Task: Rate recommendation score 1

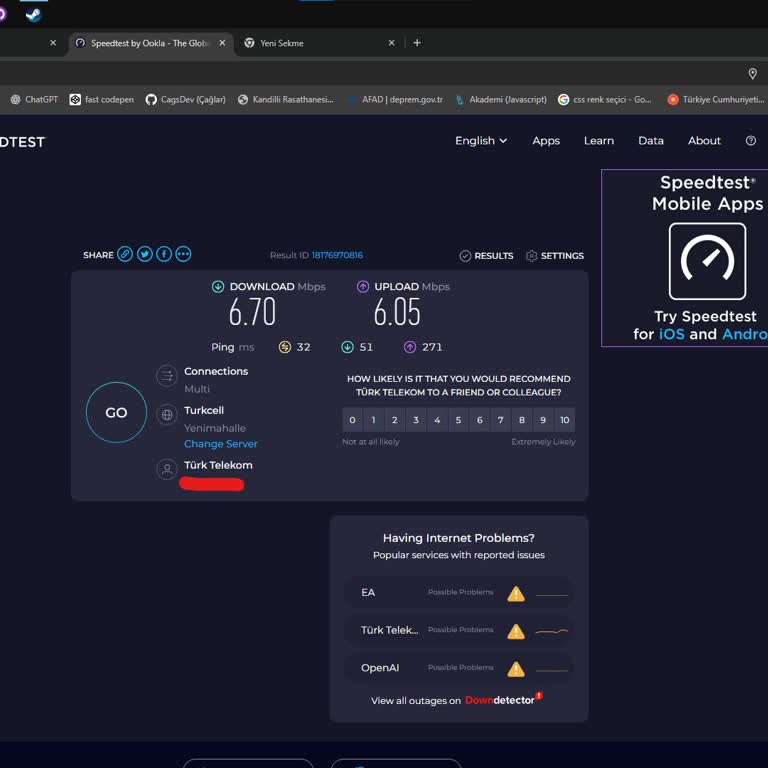Action: point(373,420)
